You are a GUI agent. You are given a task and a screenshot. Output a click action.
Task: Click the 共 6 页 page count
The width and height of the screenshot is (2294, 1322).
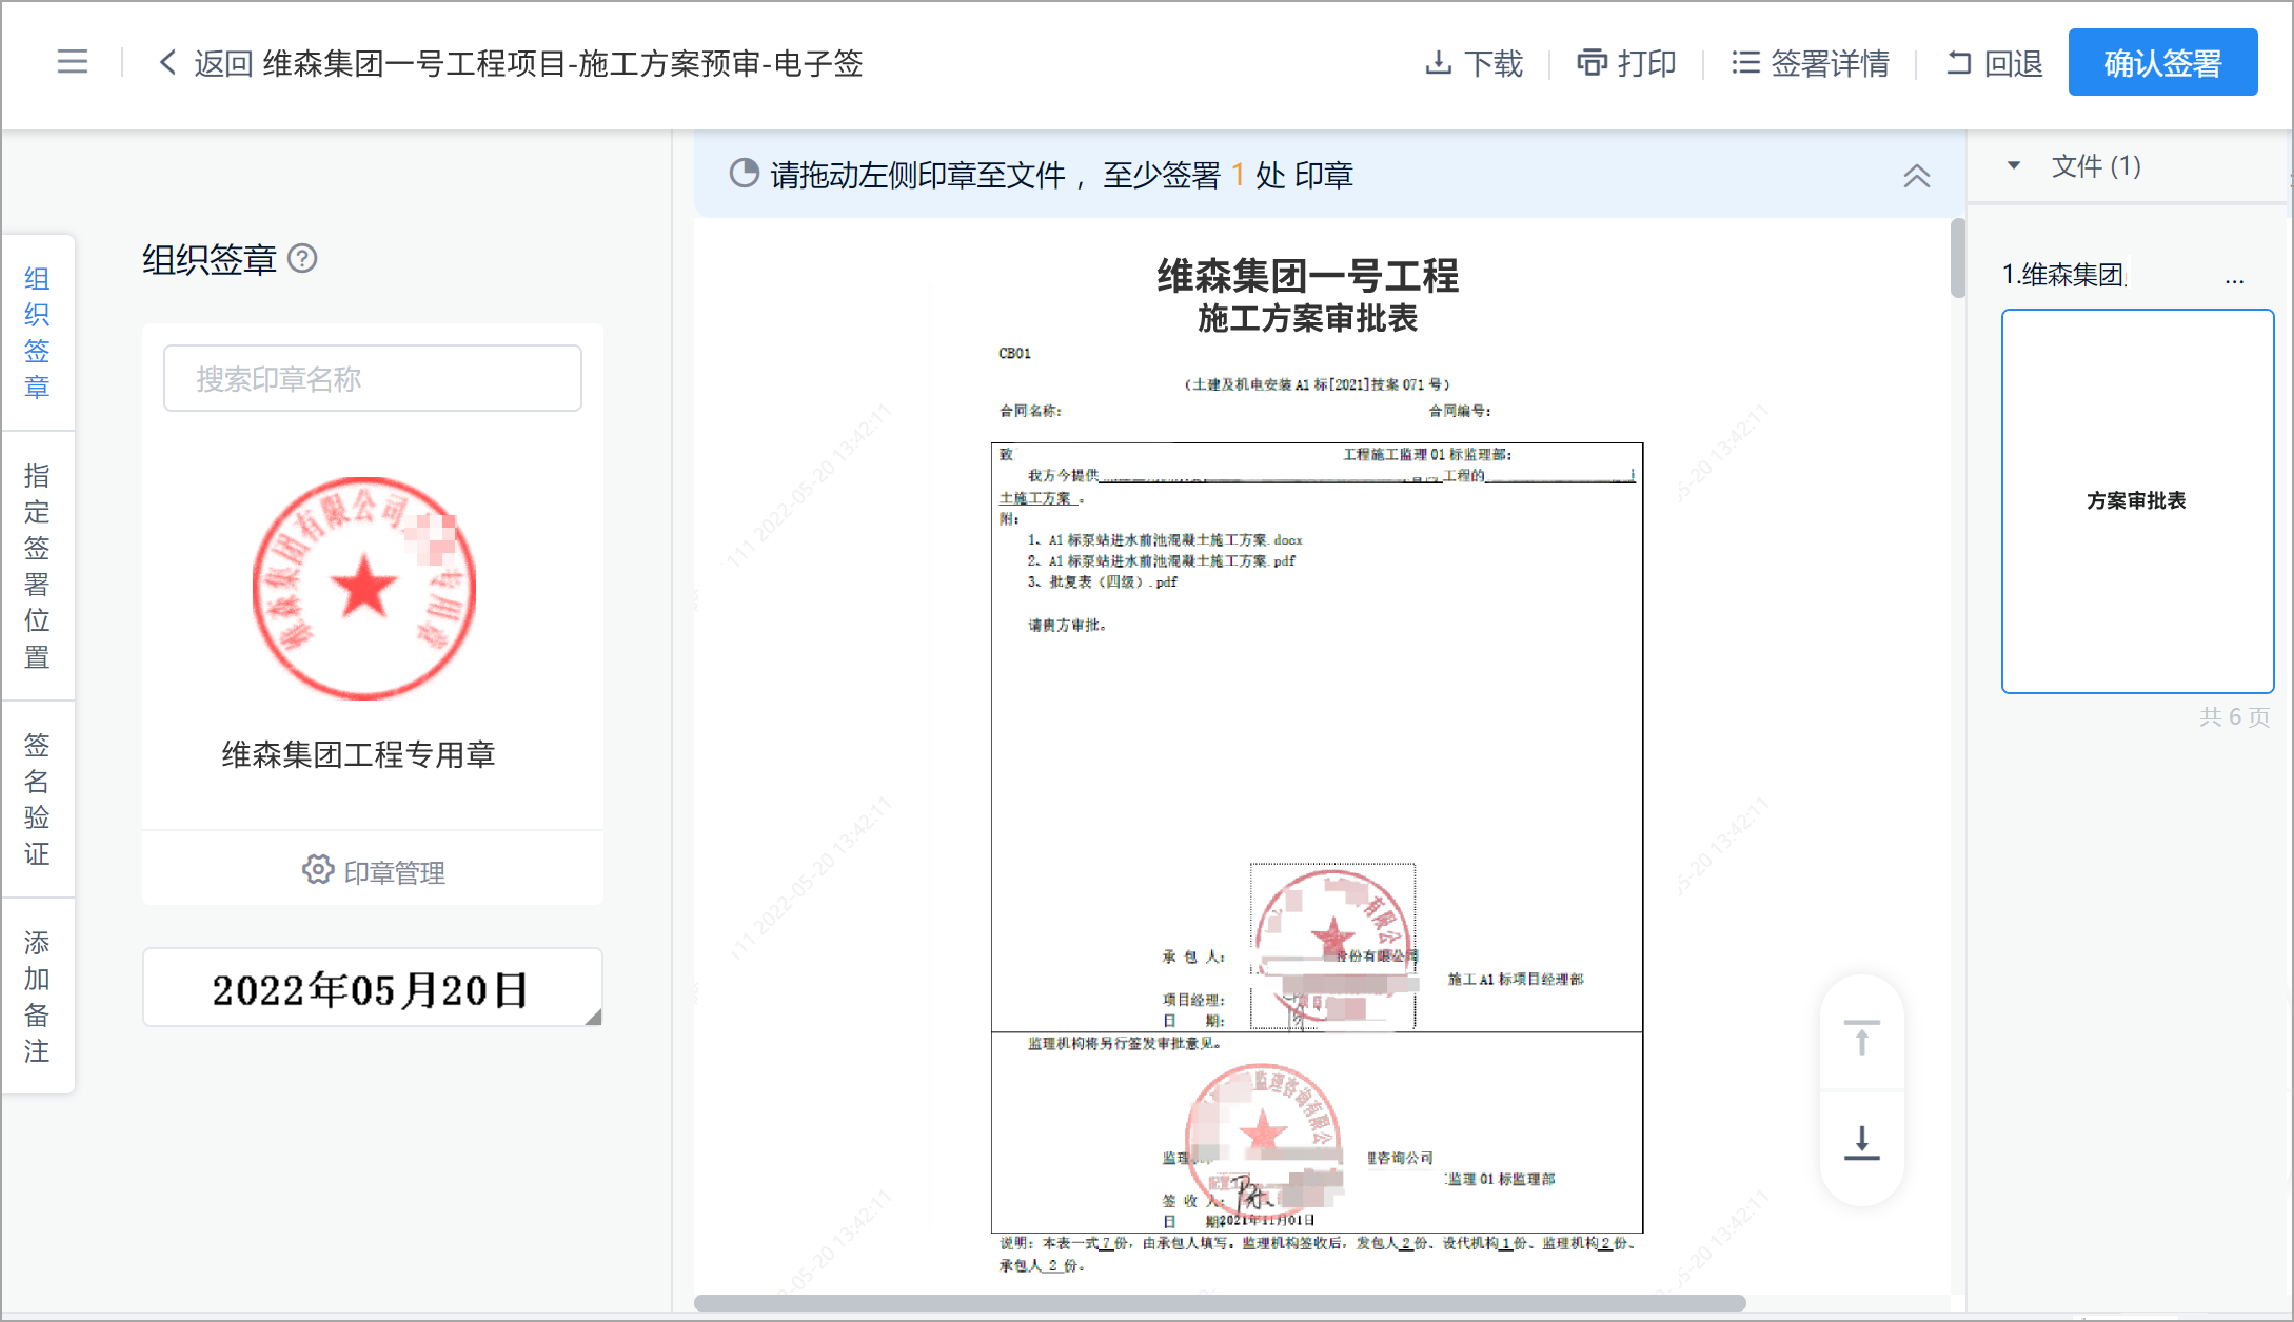[2234, 716]
